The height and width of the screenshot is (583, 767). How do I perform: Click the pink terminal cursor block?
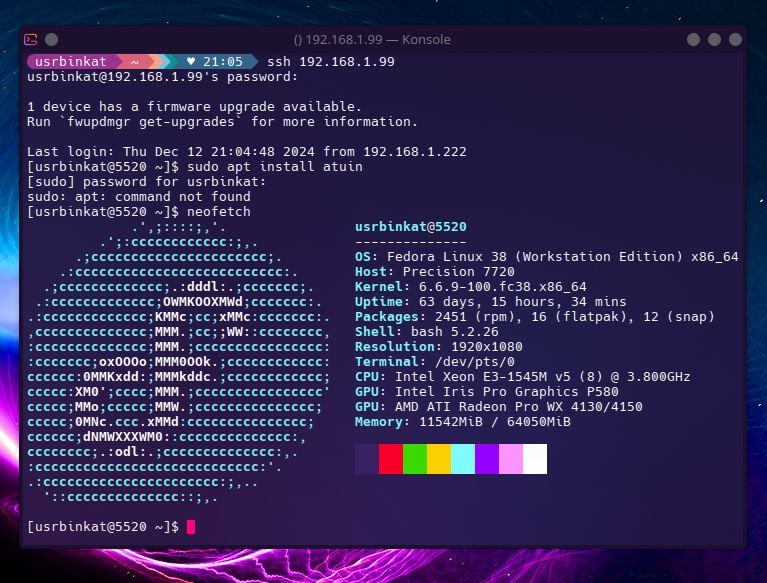[x=191, y=527]
